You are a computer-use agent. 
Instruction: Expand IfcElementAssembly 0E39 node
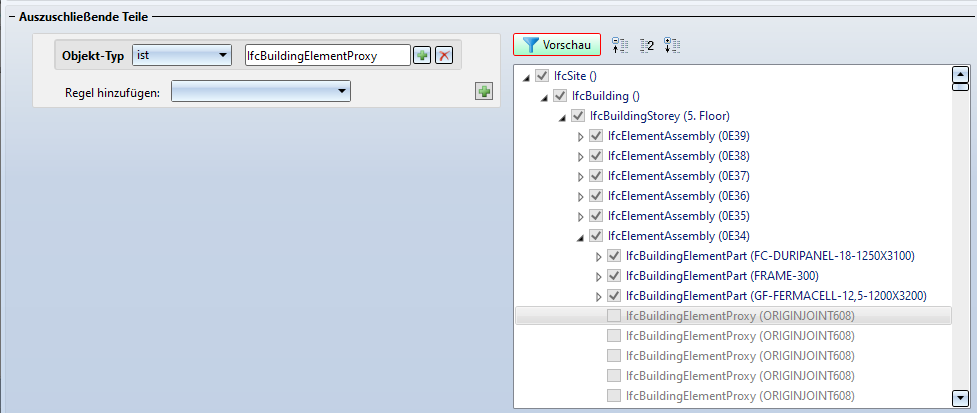pyautogui.click(x=581, y=136)
